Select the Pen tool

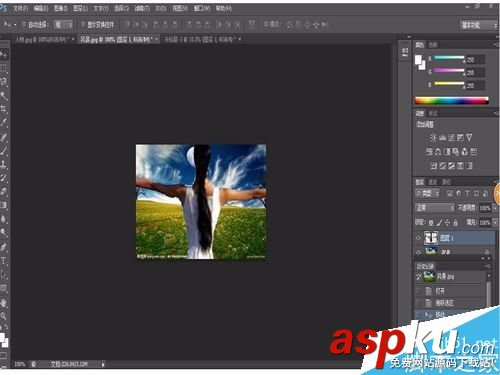point(4,247)
